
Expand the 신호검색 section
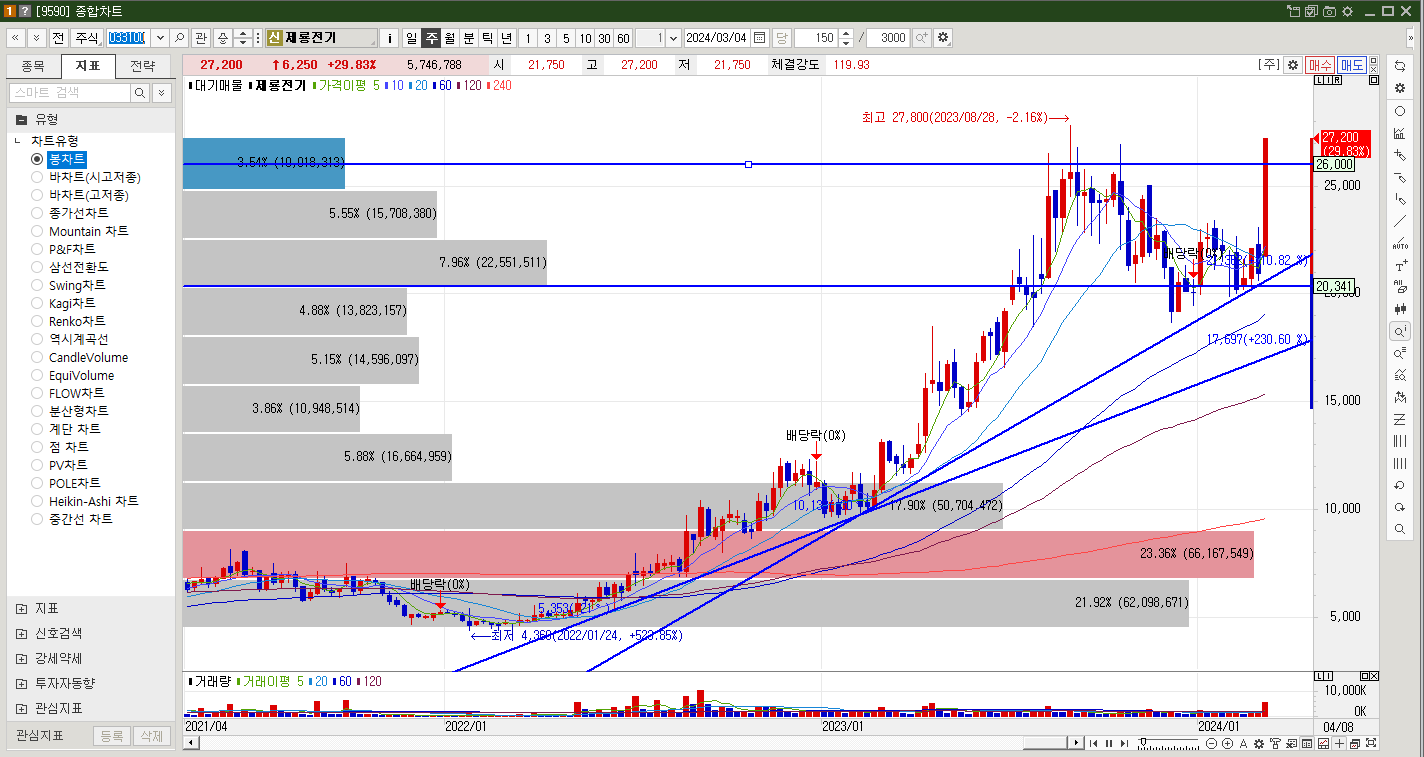coord(21,633)
